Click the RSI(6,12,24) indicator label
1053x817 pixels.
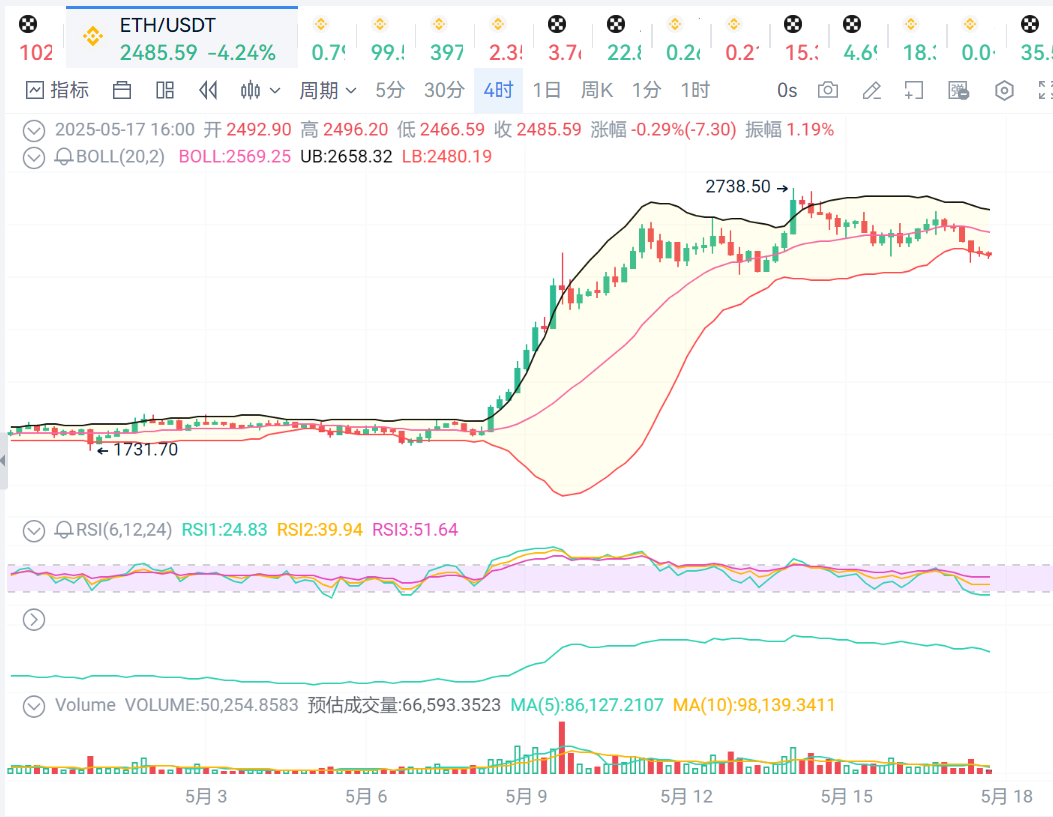(x=124, y=530)
